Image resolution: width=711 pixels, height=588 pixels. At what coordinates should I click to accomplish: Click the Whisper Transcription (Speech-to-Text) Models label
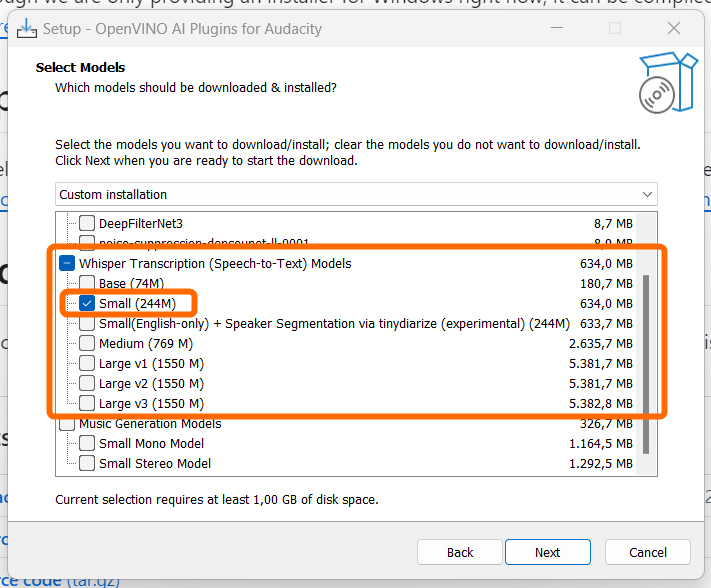(x=215, y=263)
